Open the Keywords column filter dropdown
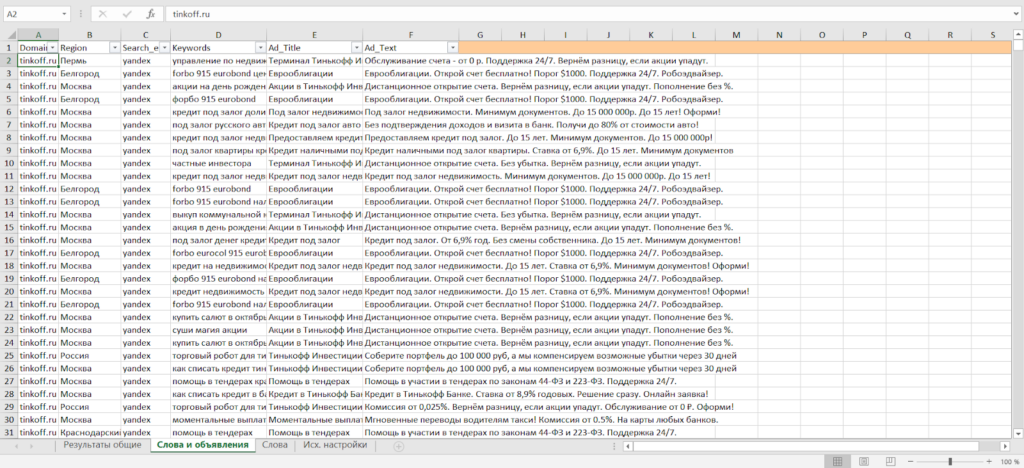1024x468 pixels. (261, 48)
